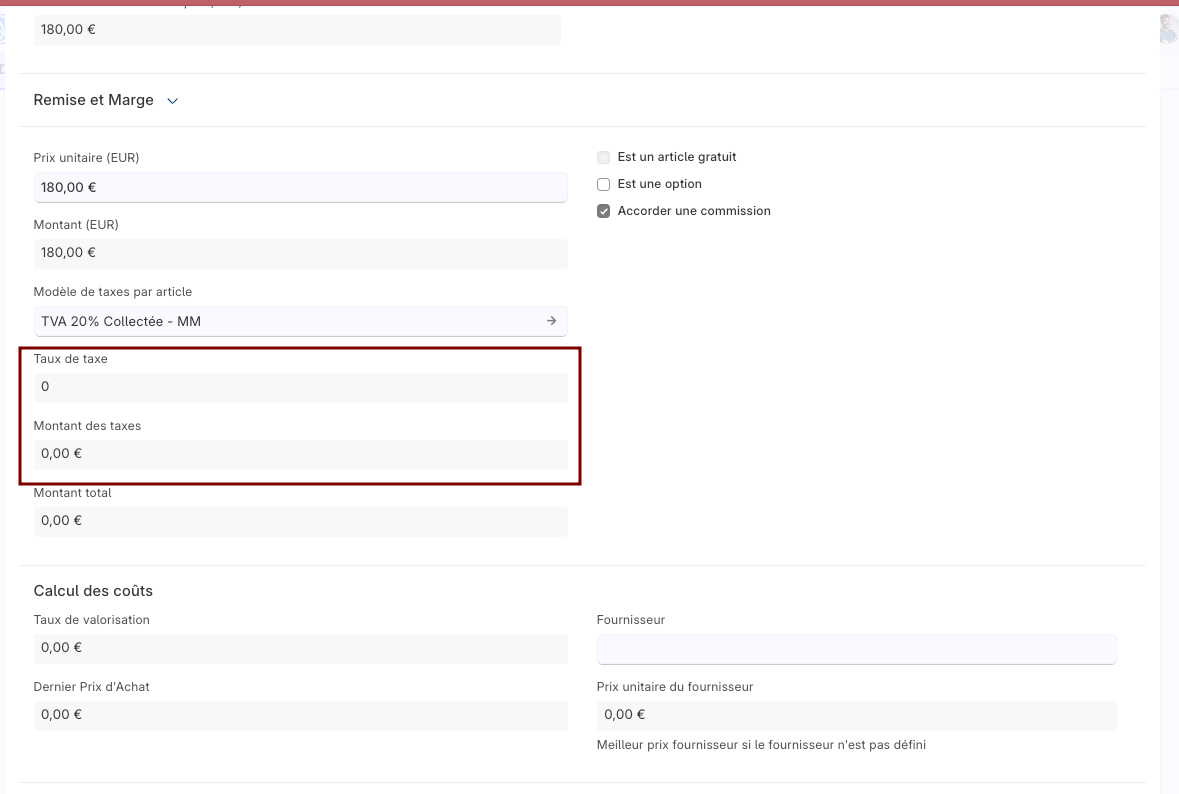Click the user avatar in top-right corner
Viewport: 1179px width, 794px height.
coord(1168,29)
